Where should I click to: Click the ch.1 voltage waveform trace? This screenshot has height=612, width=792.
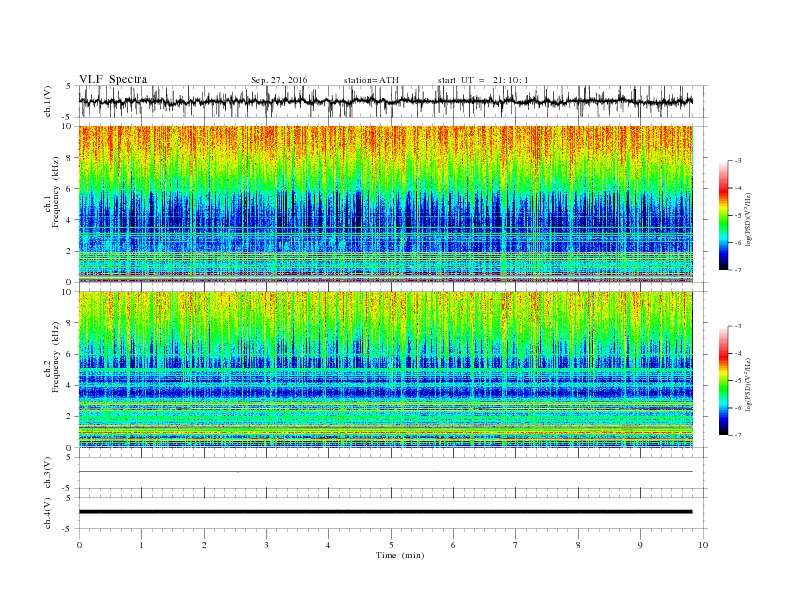[x=385, y=101]
